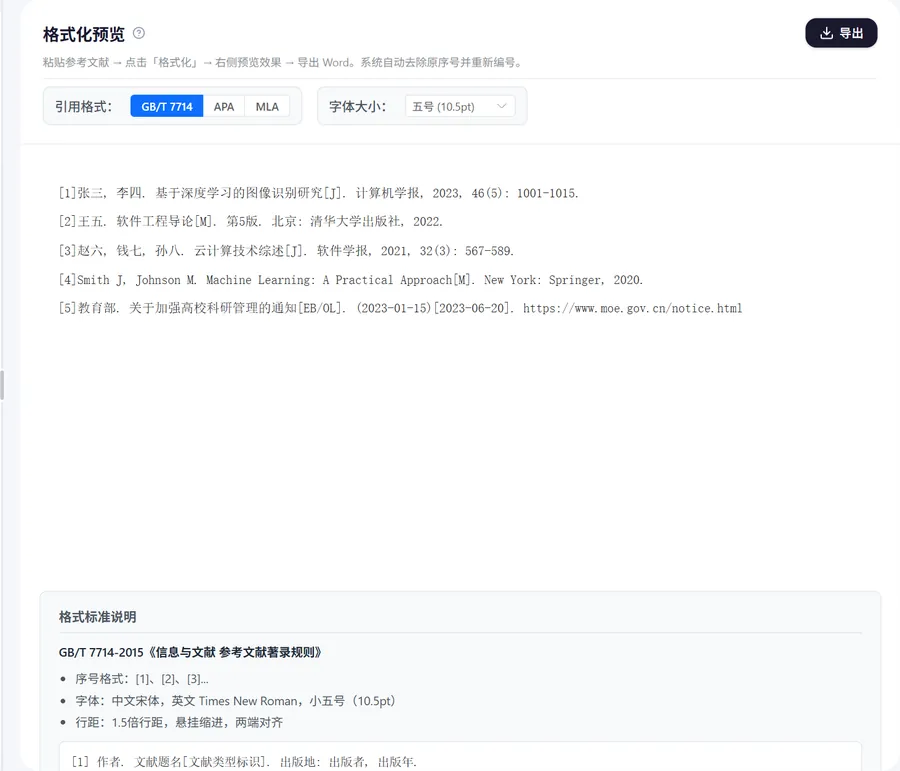
Task: Open the 字体大小 font size dropdown
Action: pos(460,106)
